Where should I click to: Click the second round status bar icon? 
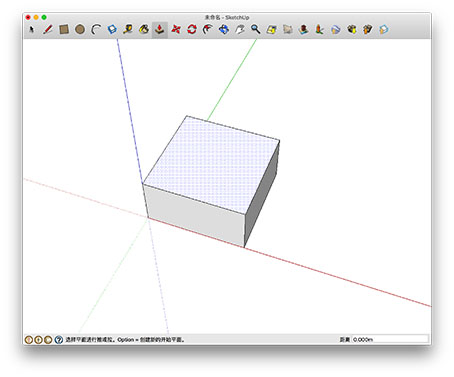38,340
